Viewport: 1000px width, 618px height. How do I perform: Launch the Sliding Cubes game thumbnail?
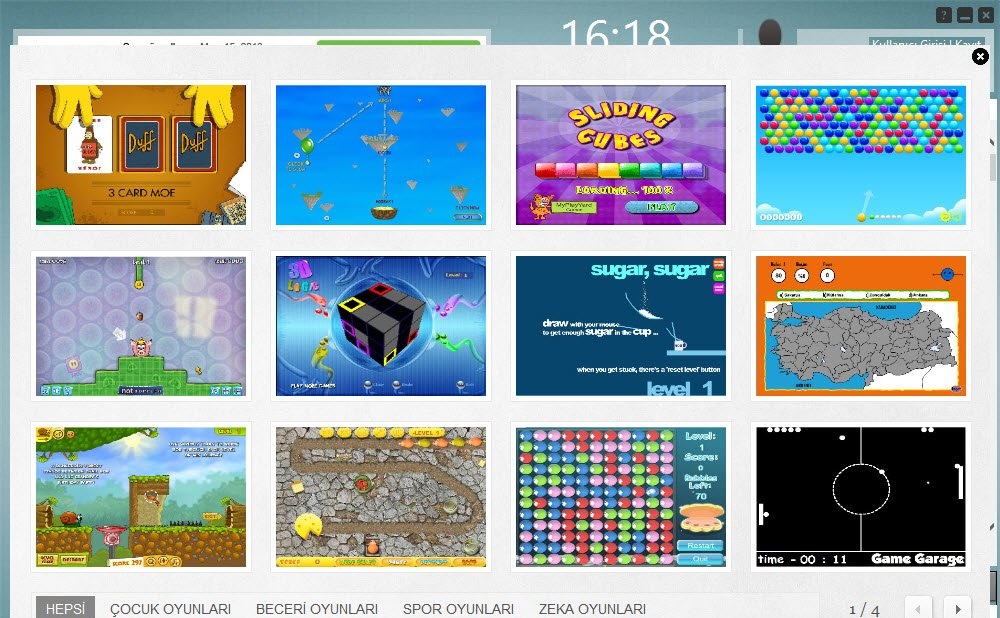621,155
